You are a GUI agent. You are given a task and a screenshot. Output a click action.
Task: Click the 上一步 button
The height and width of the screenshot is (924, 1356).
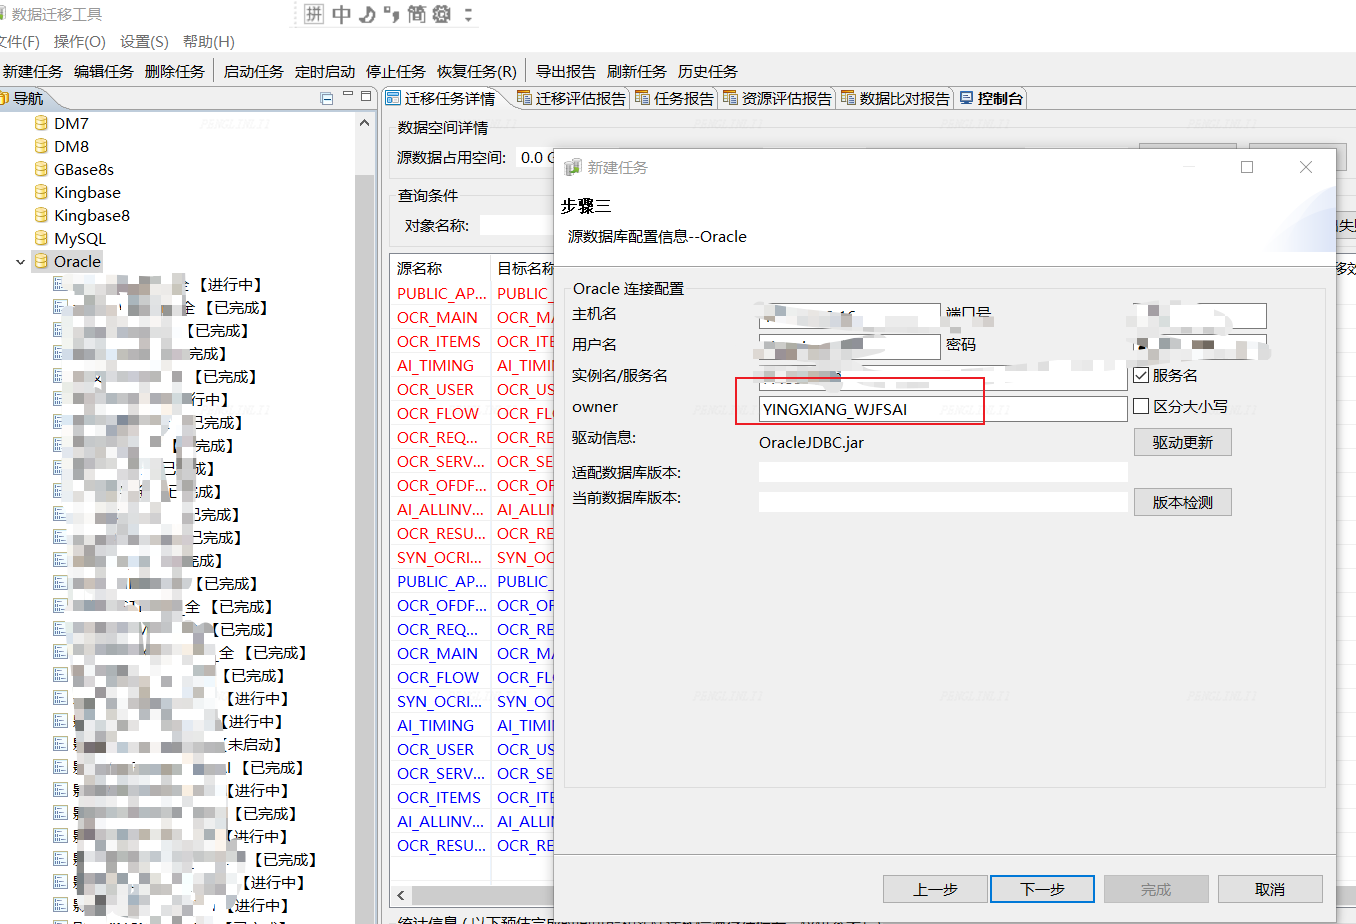pyautogui.click(x=936, y=889)
